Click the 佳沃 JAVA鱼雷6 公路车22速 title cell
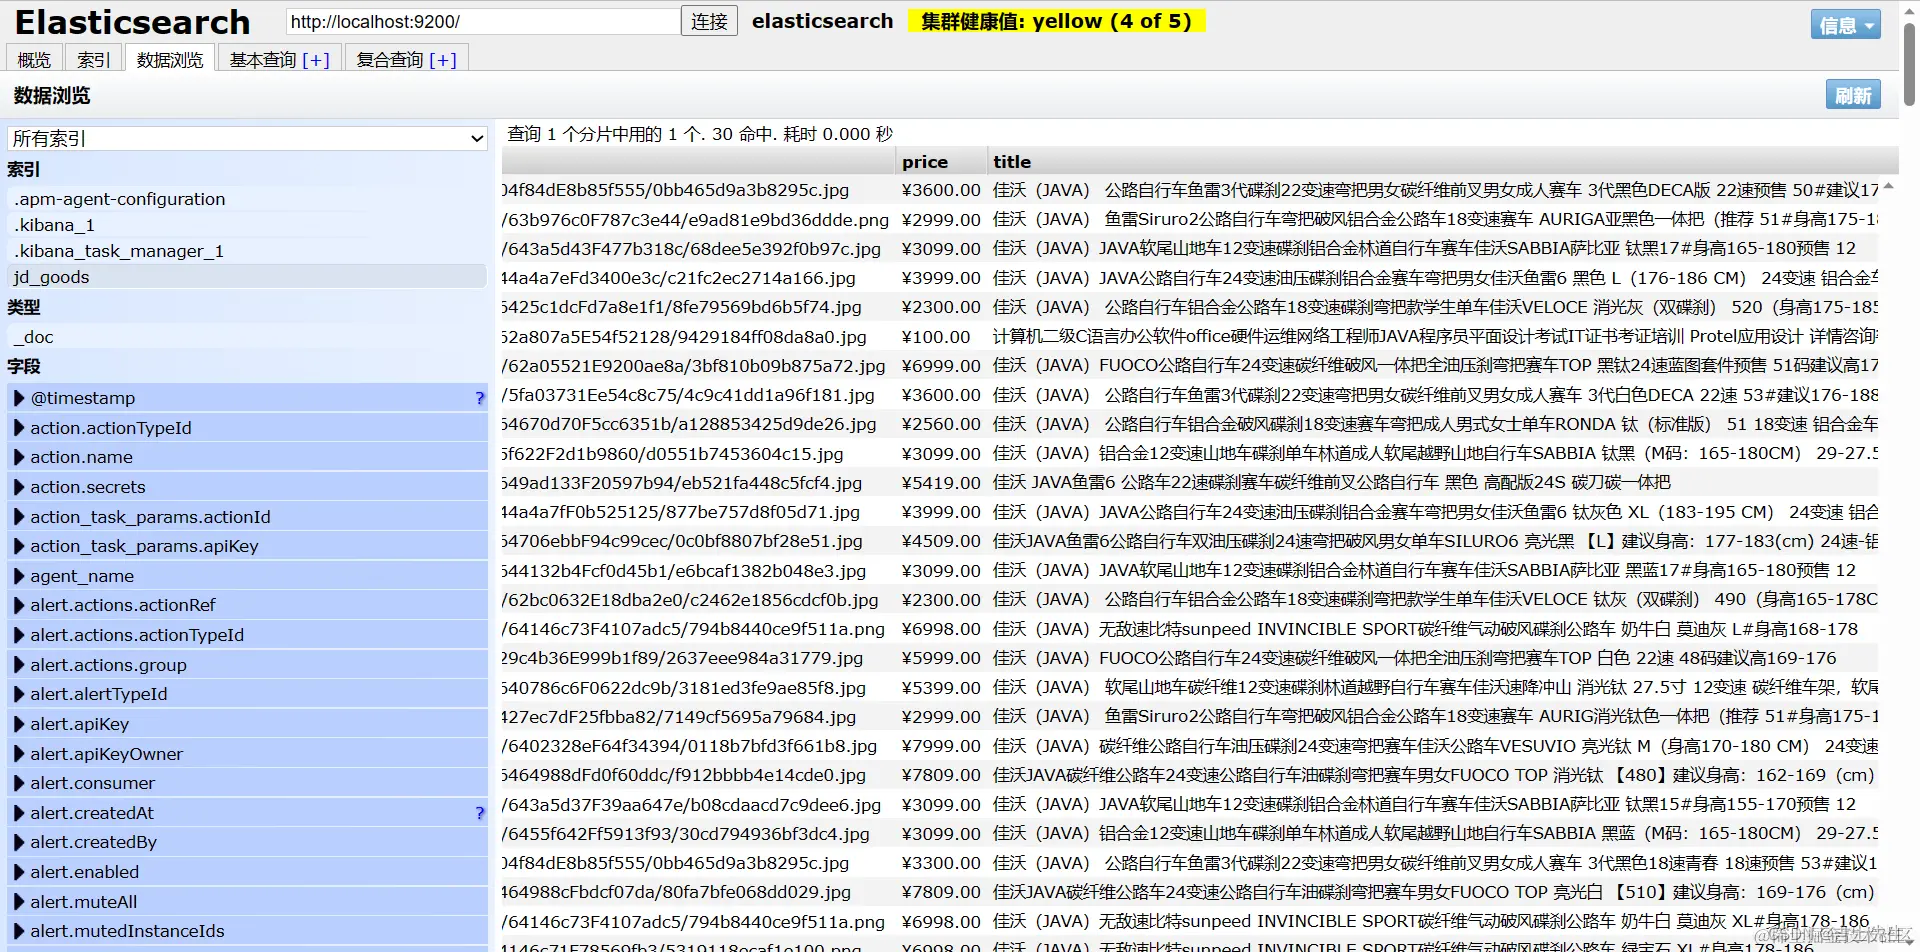1920x952 pixels. (x=1434, y=483)
